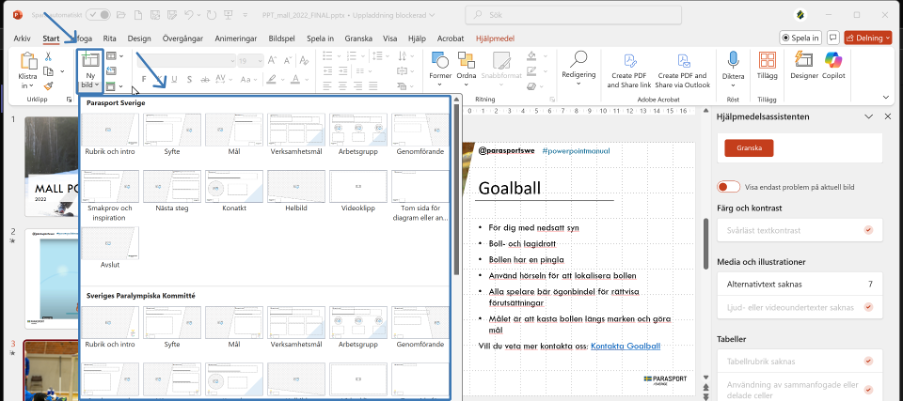Click the Bold F formatting icon
Image resolution: width=904 pixels, height=402 pixels.
click(144, 80)
